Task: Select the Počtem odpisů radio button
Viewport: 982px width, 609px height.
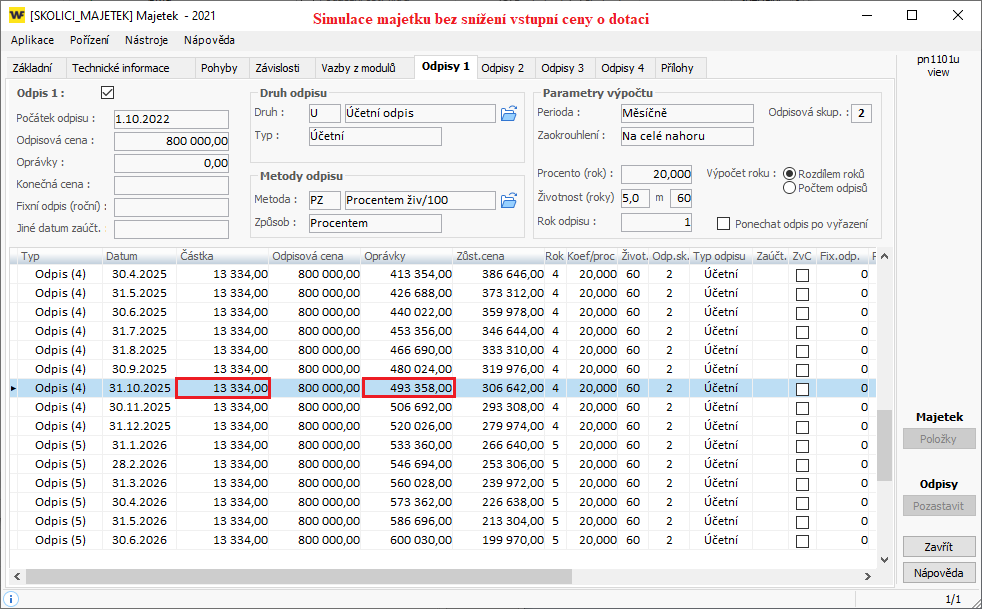Action: (790, 188)
